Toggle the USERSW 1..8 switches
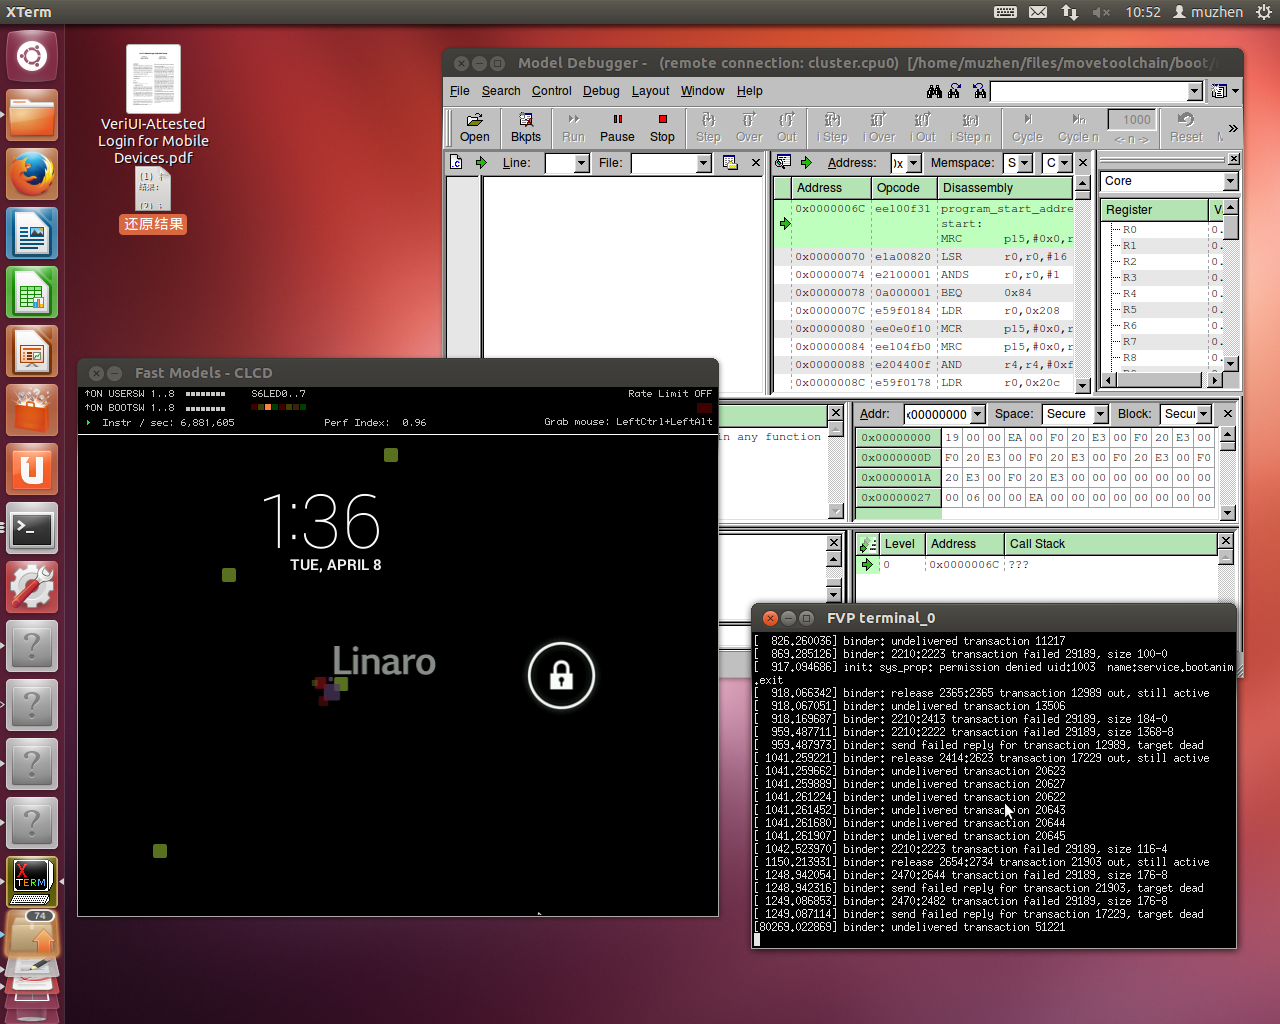 [205, 394]
